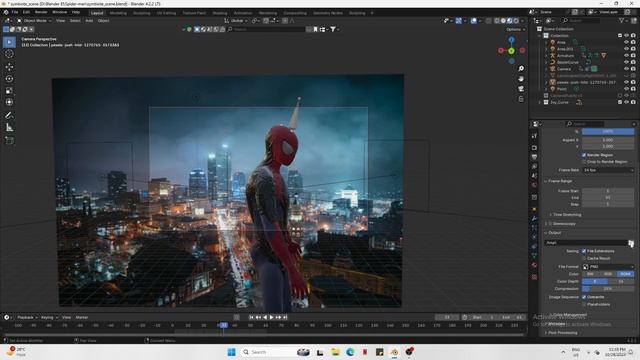Click the Compression percentage slider
Screen dimensions: 640x360
click(x=608, y=289)
